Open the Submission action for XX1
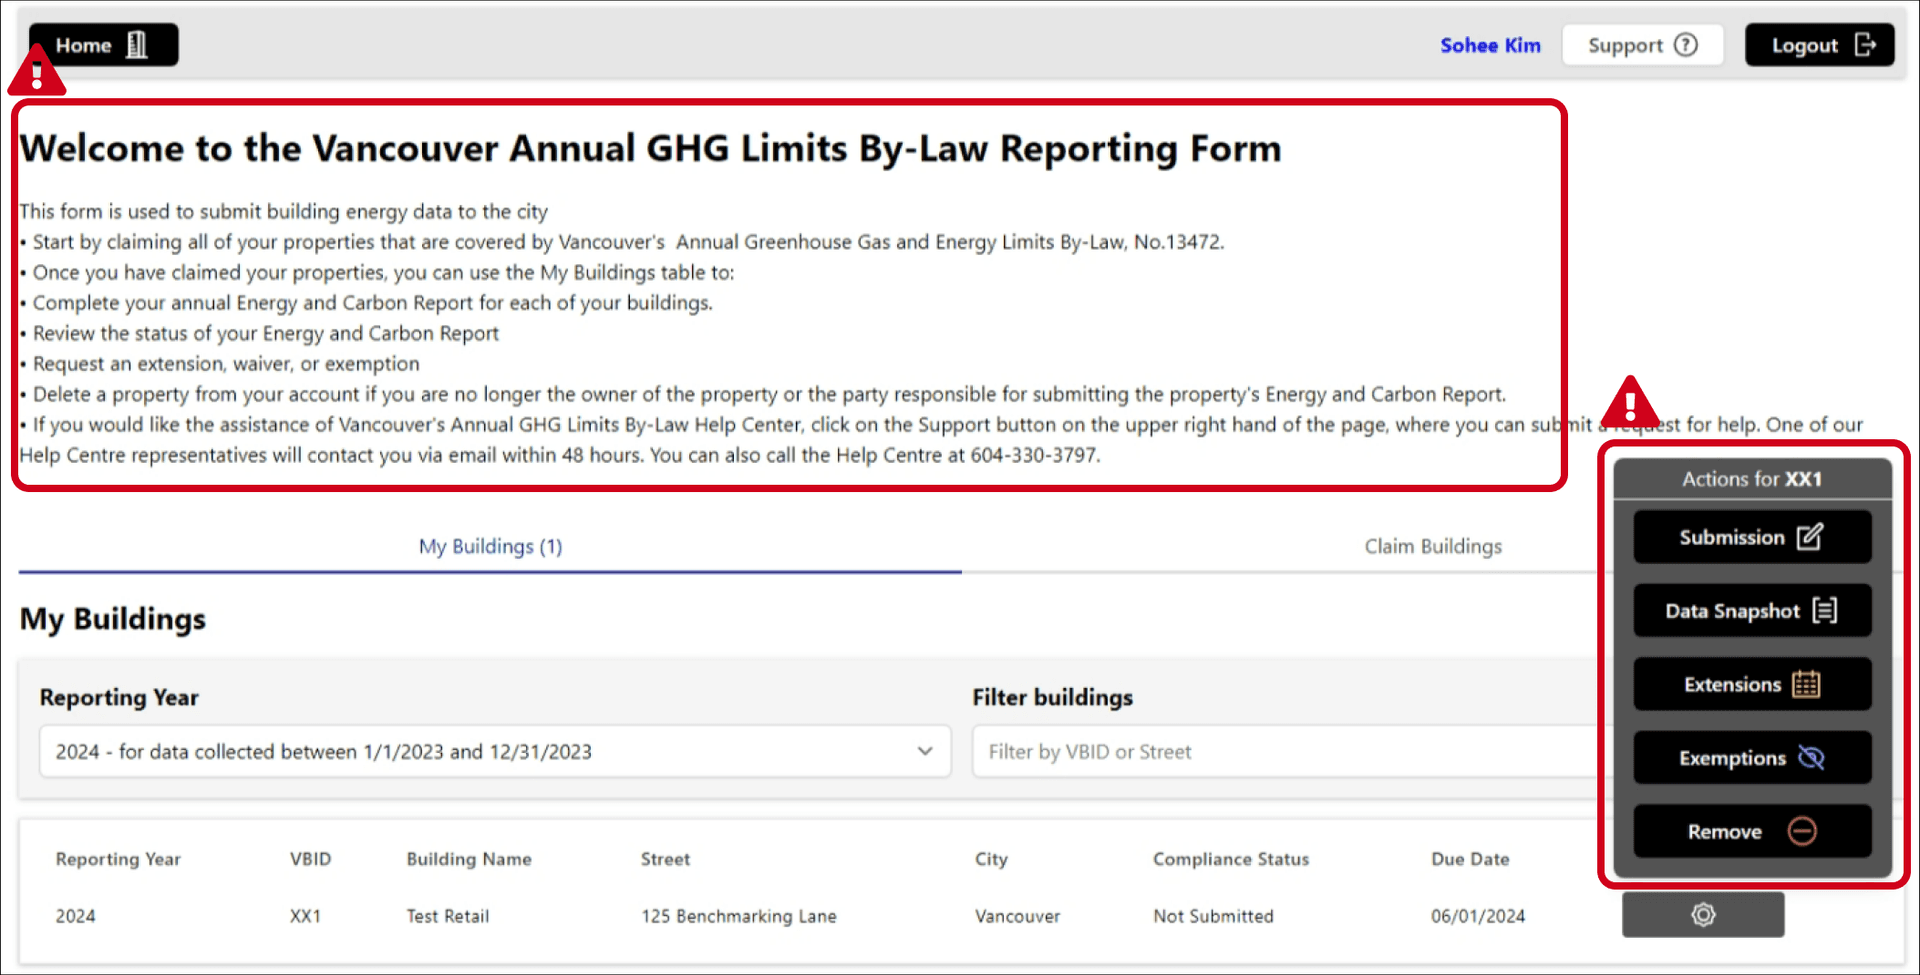The width and height of the screenshot is (1920, 975). click(1752, 537)
